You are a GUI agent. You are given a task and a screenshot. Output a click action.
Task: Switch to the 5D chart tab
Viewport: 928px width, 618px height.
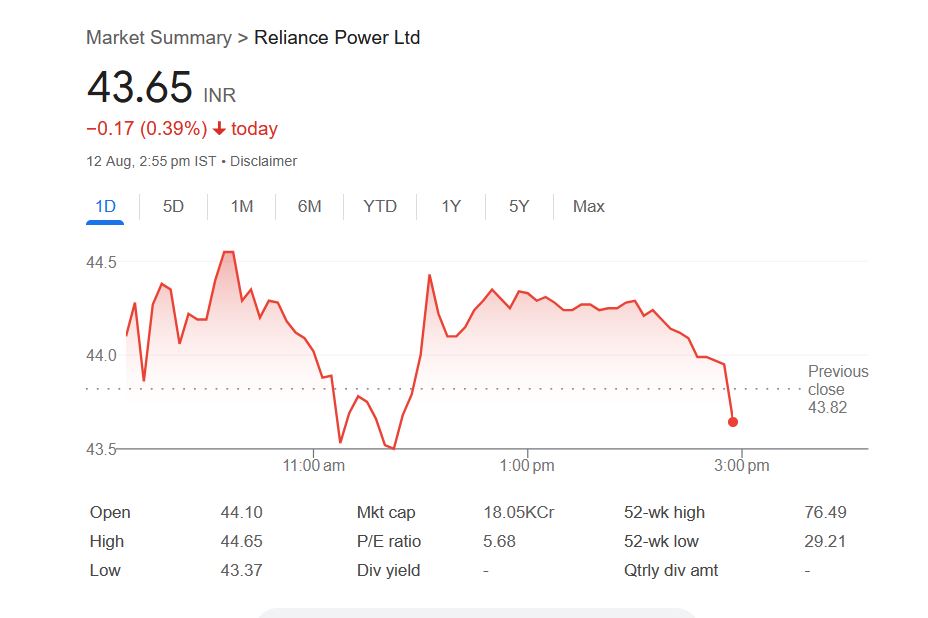pyautogui.click(x=173, y=207)
